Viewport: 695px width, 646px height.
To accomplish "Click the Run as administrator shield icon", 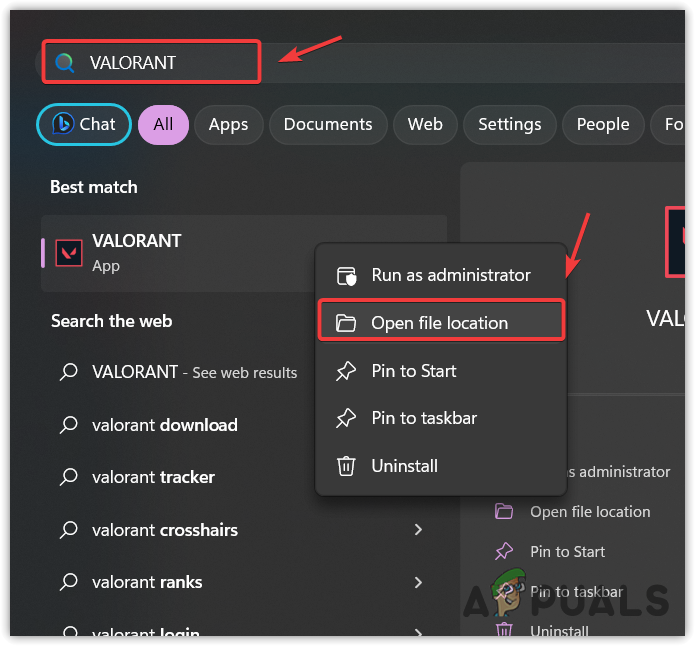I will 346,276.
